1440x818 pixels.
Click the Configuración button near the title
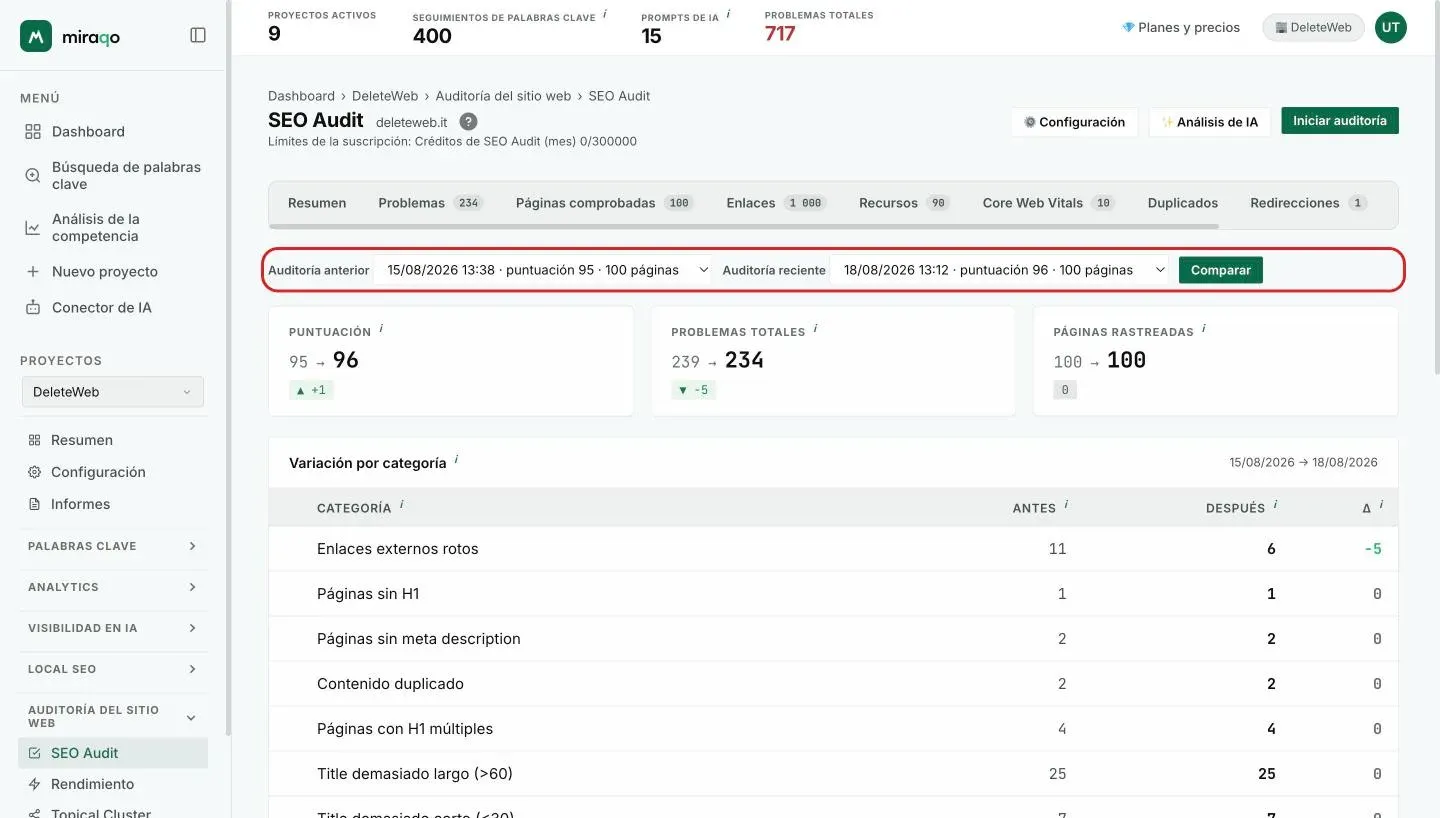(1074, 122)
